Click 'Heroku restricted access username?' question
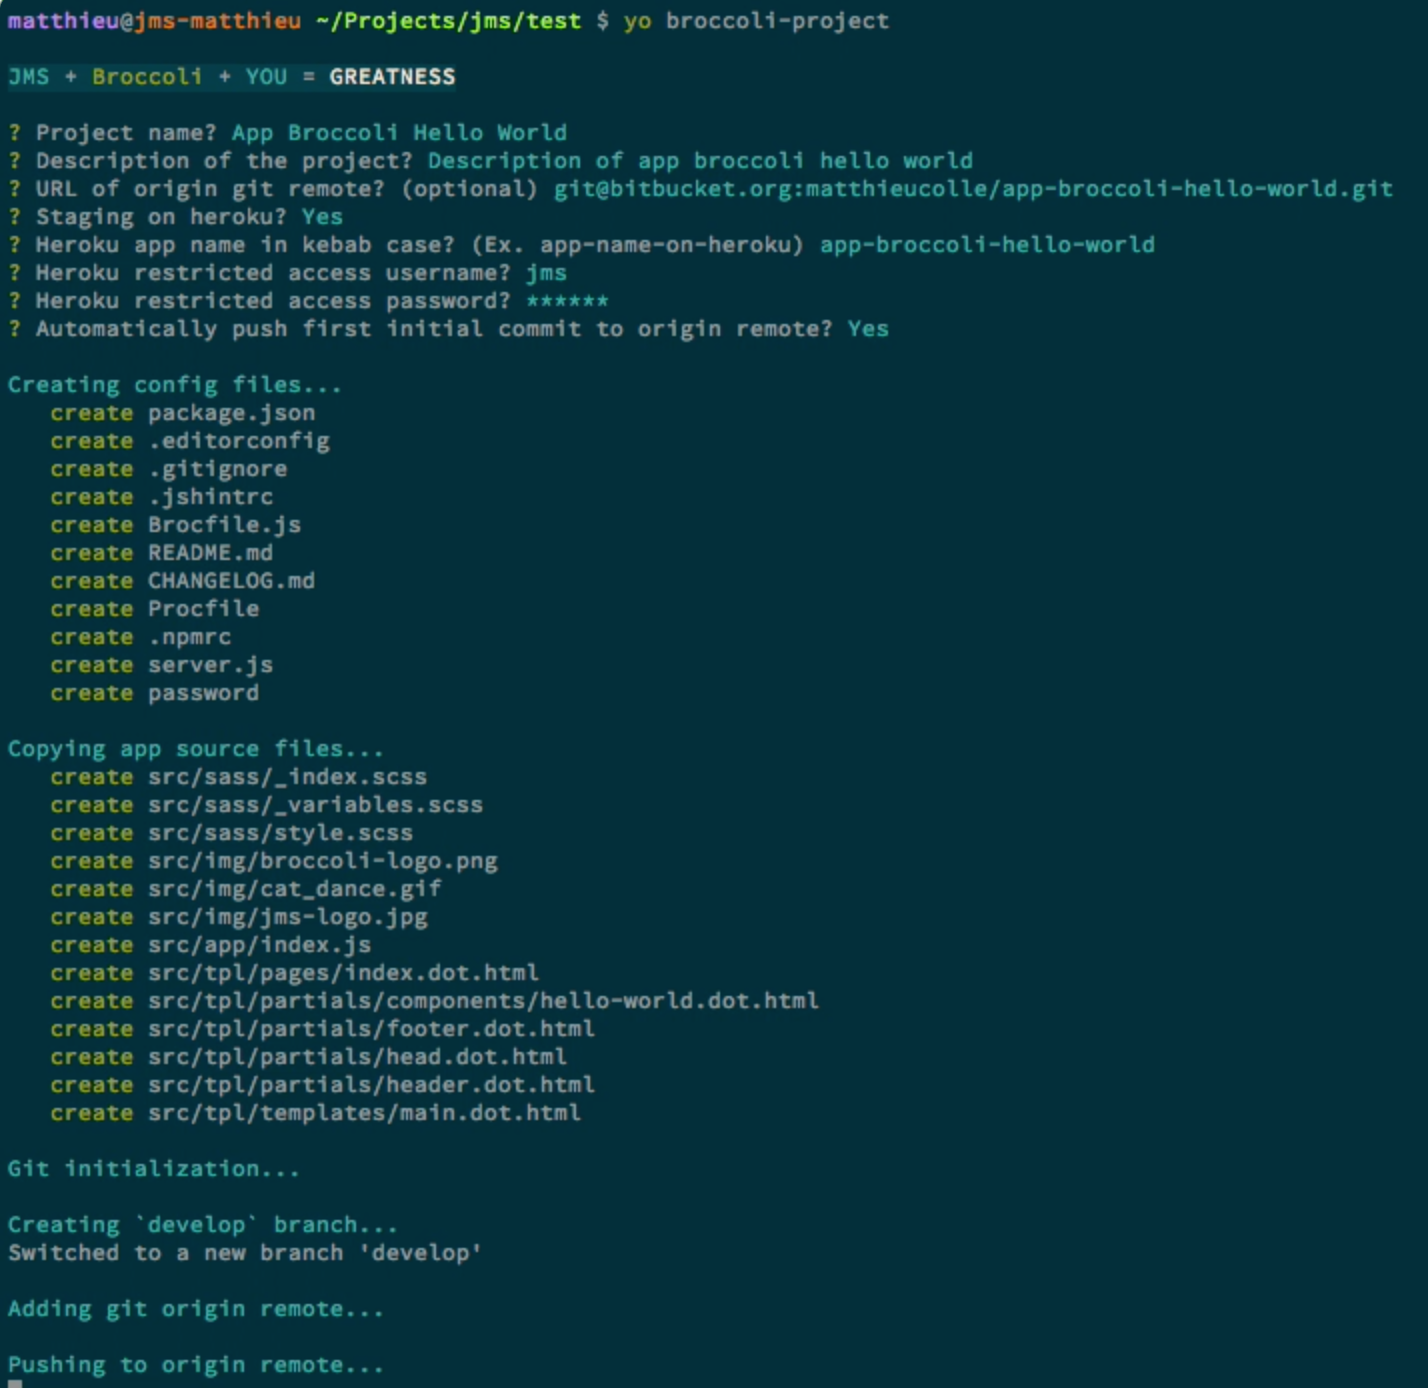The width and height of the screenshot is (1428, 1388). tap(273, 273)
